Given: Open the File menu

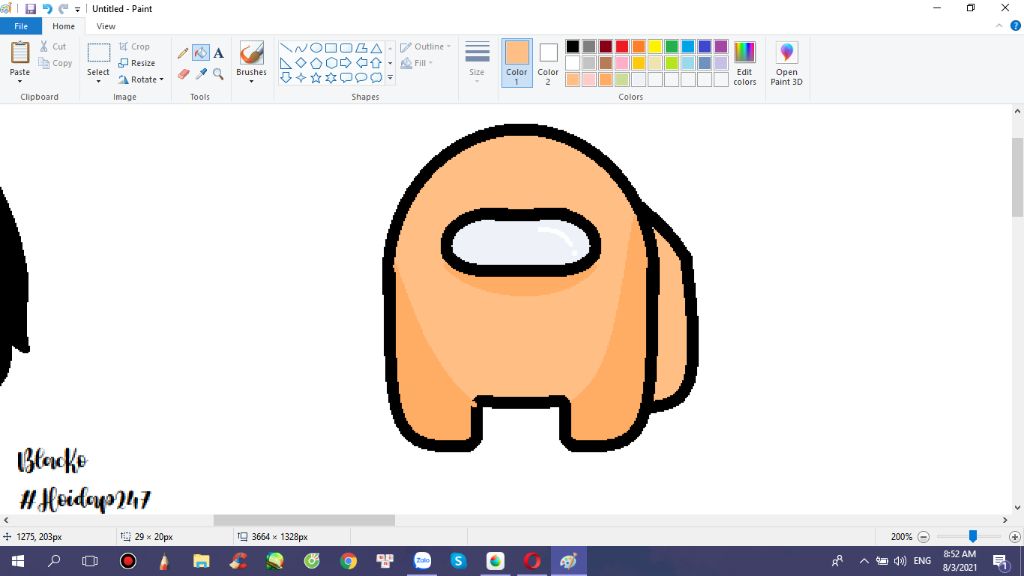Looking at the screenshot, I should [x=21, y=26].
